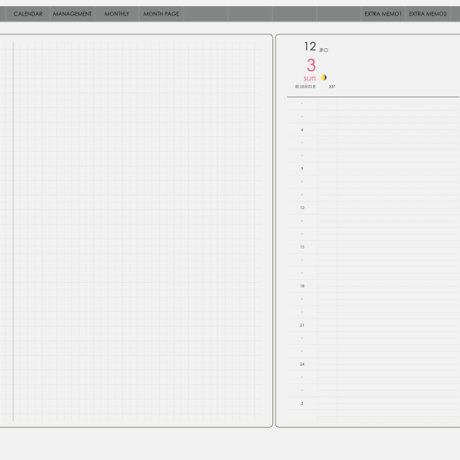Click the 24 hour label in timeline
This screenshot has height=460, width=460.
(x=302, y=364)
